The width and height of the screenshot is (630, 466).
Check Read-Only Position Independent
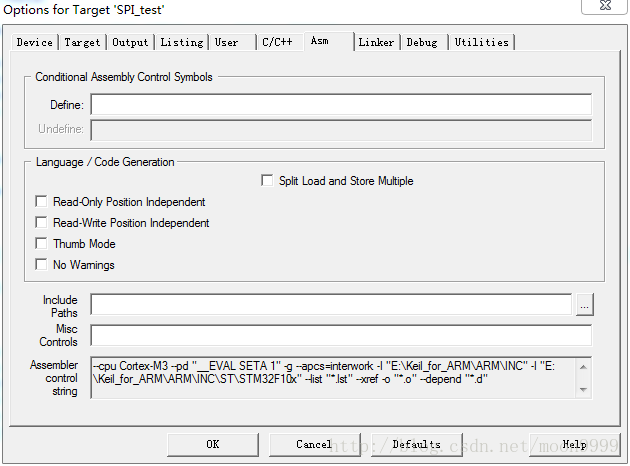point(41,201)
